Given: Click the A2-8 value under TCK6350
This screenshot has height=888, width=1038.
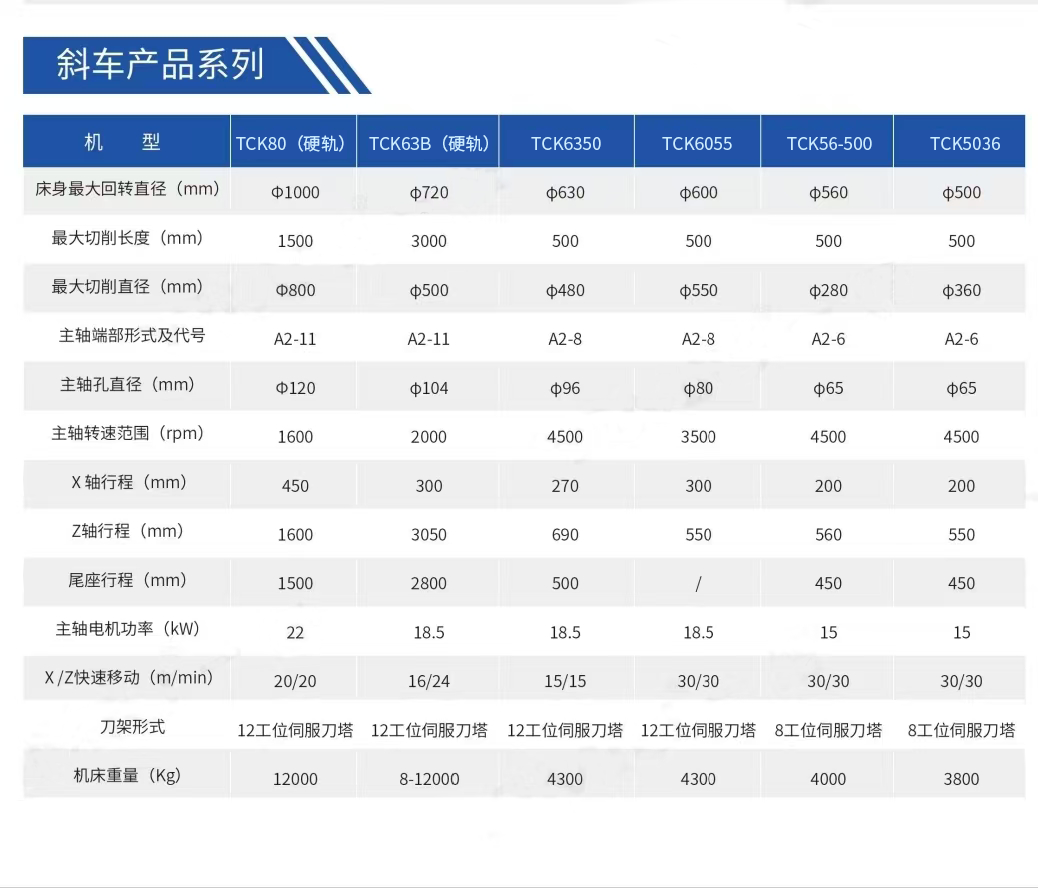Looking at the screenshot, I should tap(565, 338).
